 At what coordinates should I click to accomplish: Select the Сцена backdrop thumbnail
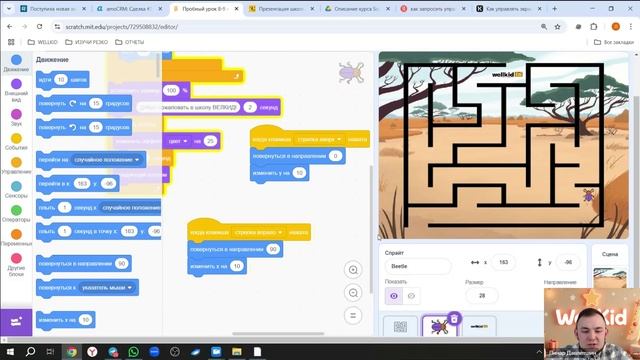[610, 278]
